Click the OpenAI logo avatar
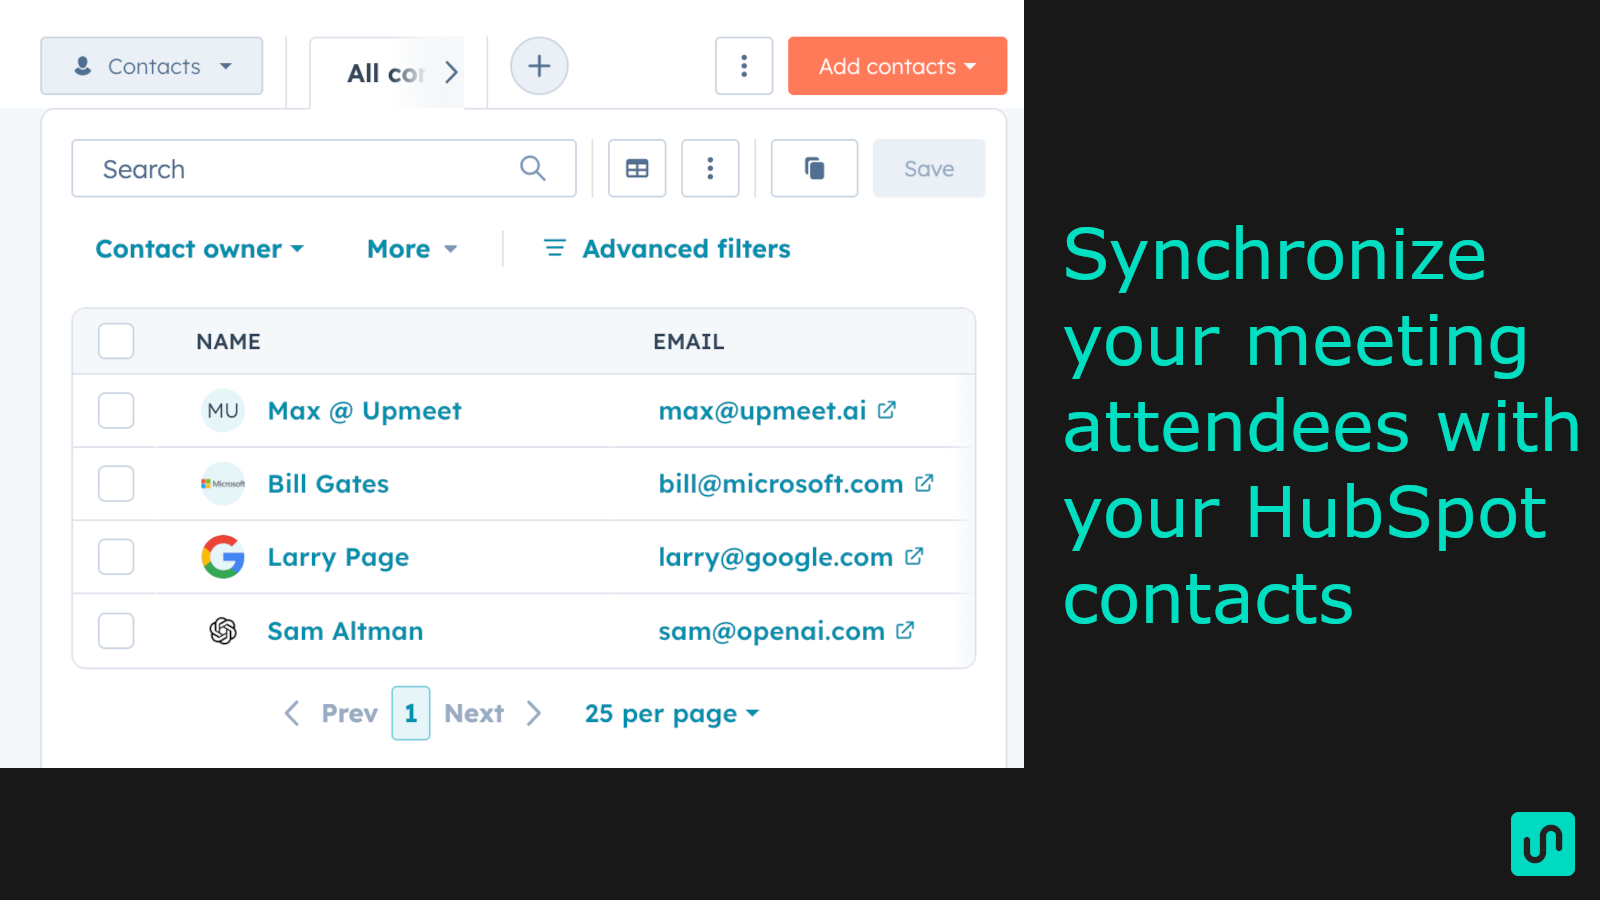 (223, 631)
